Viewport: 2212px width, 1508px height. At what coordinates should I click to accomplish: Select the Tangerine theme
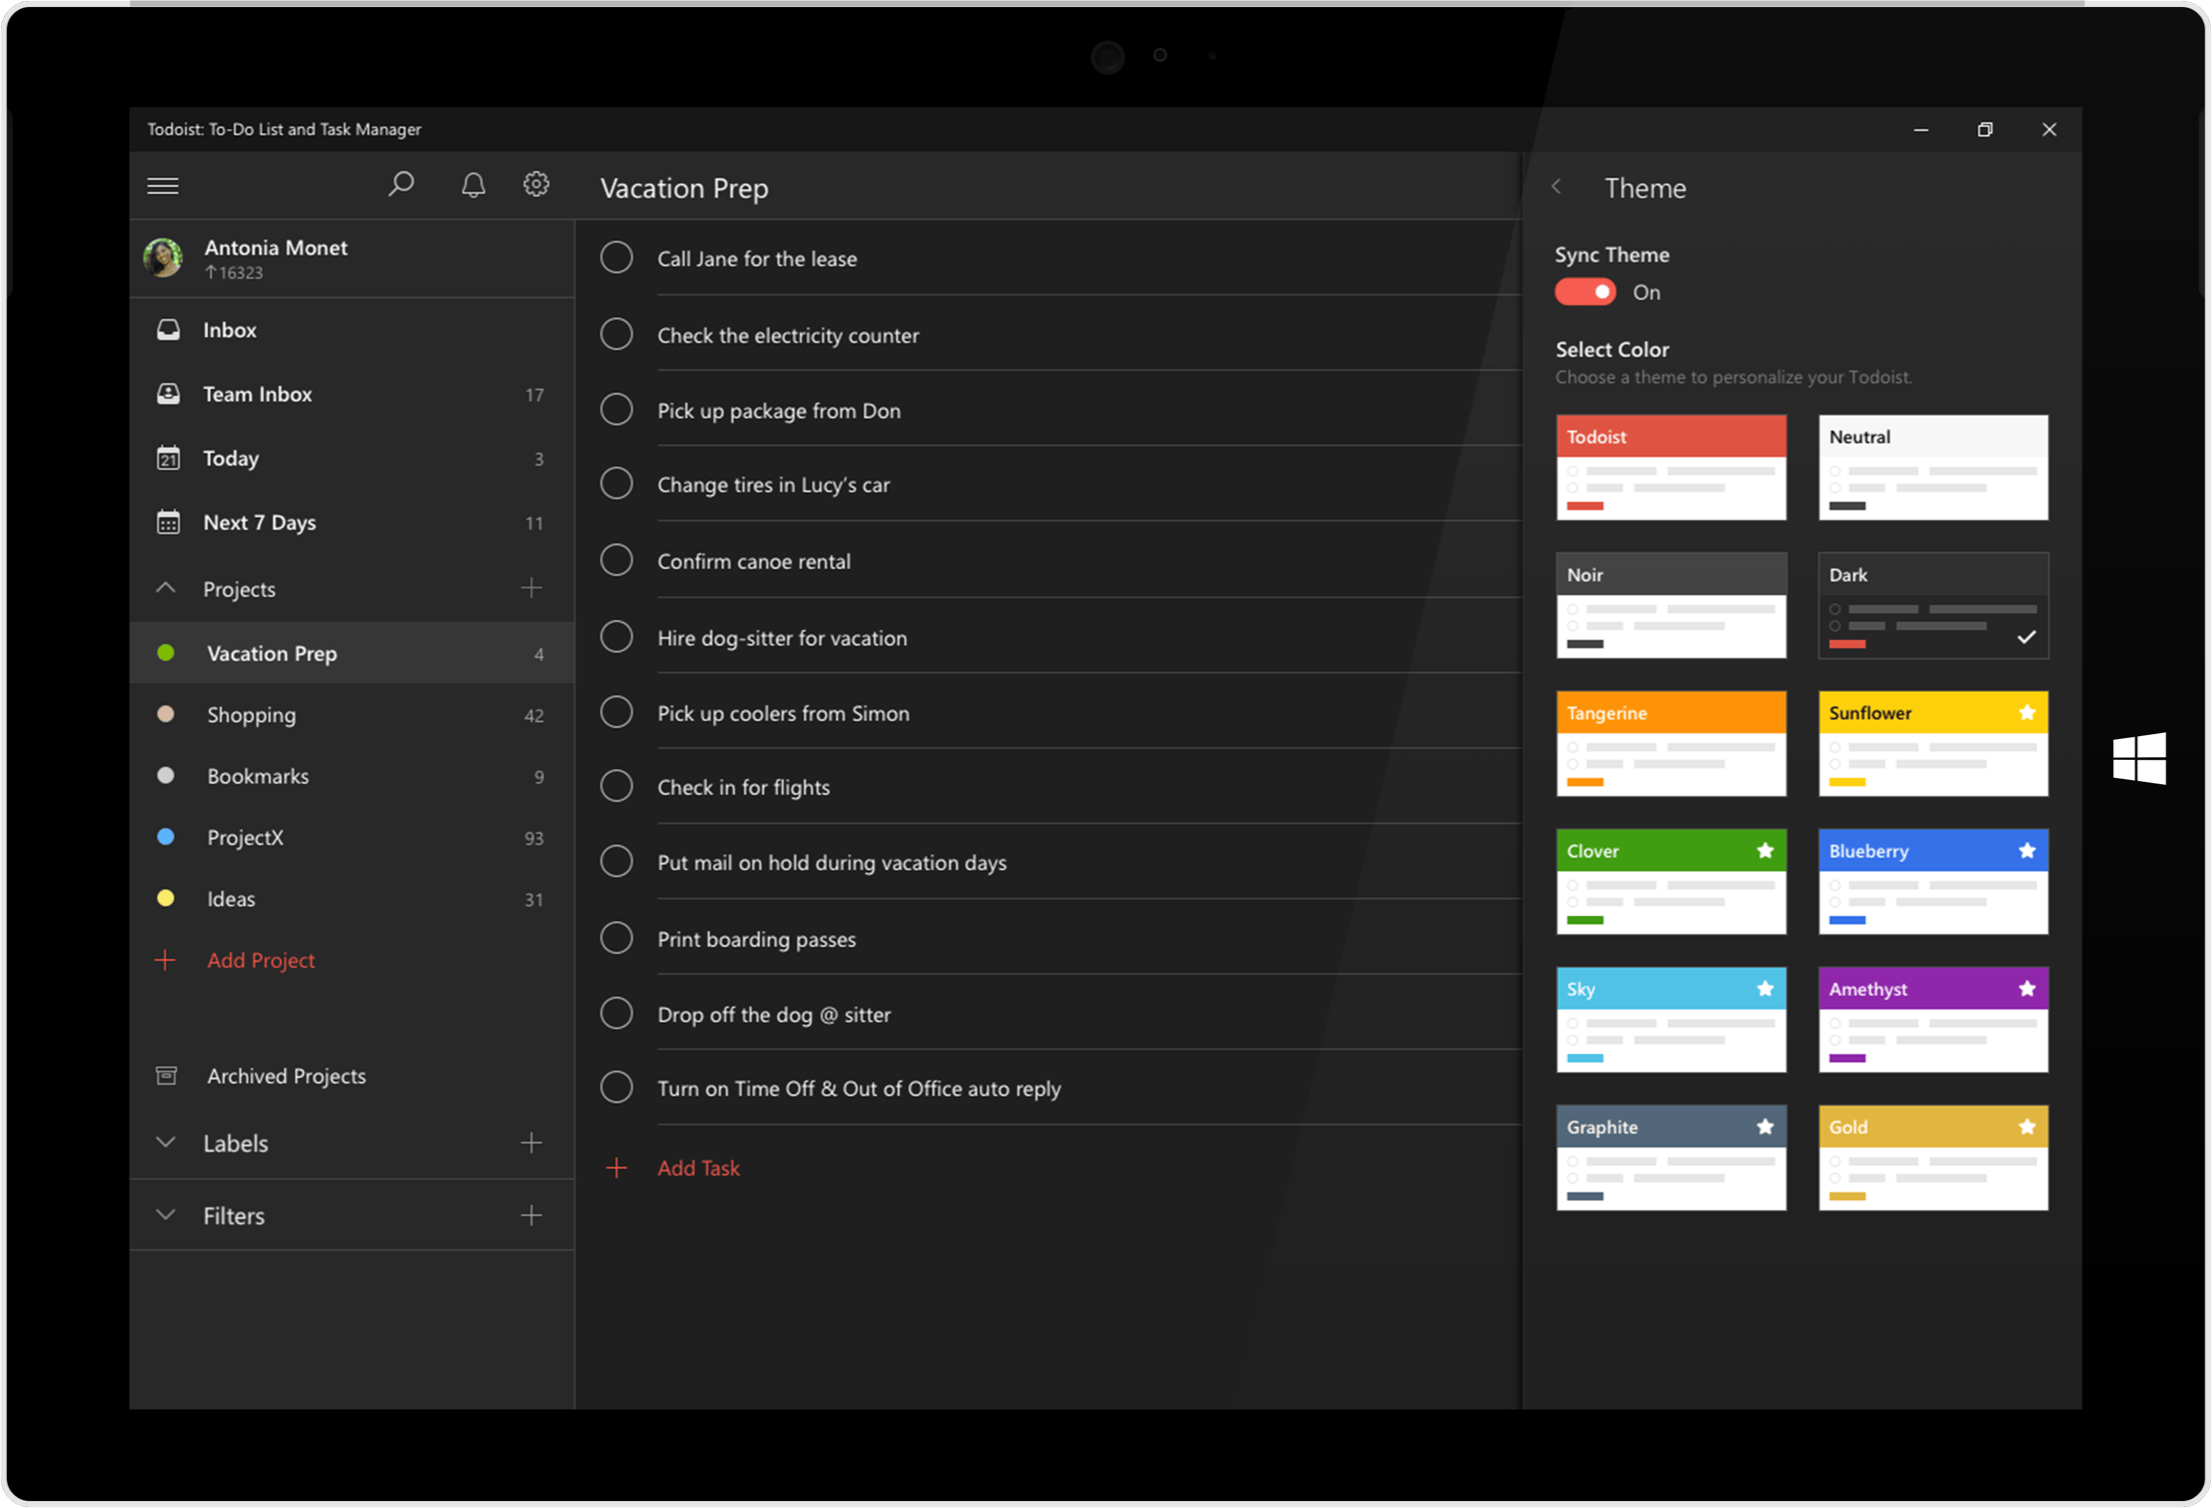(x=1671, y=743)
